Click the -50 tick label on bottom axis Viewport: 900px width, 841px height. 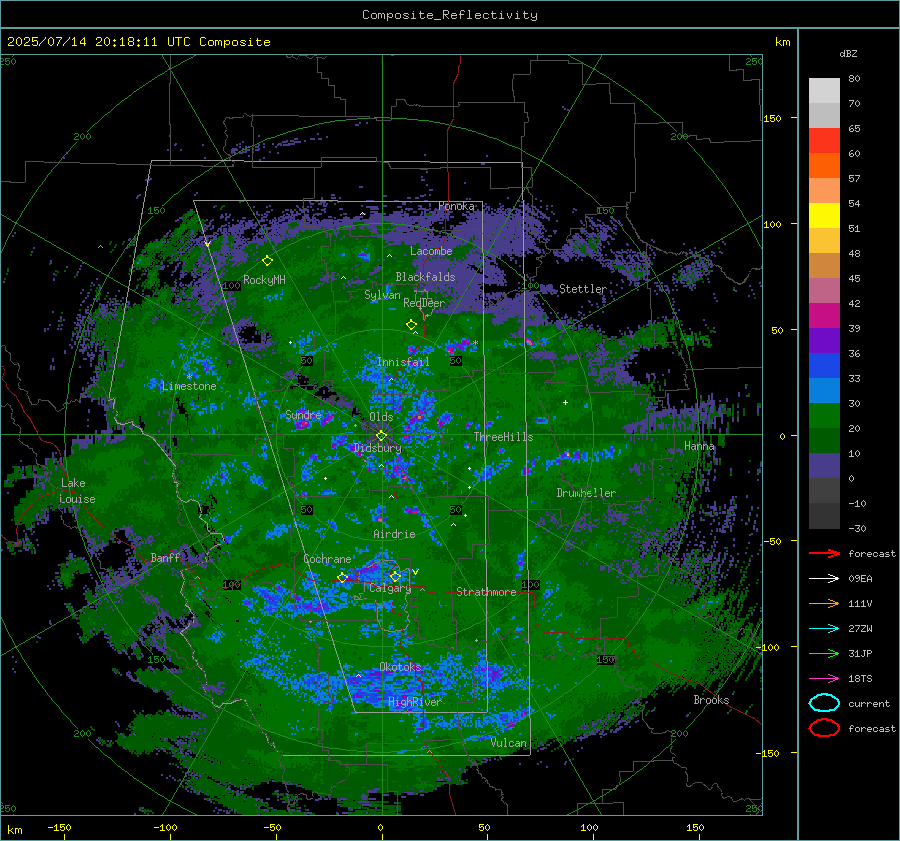coord(272,827)
